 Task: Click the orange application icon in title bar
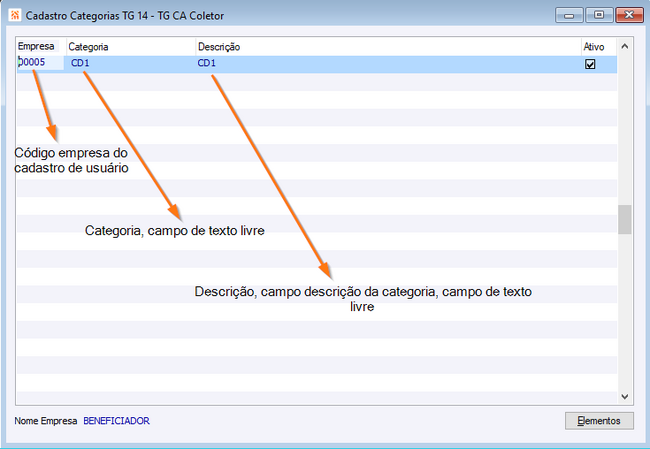[x=15, y=16]
